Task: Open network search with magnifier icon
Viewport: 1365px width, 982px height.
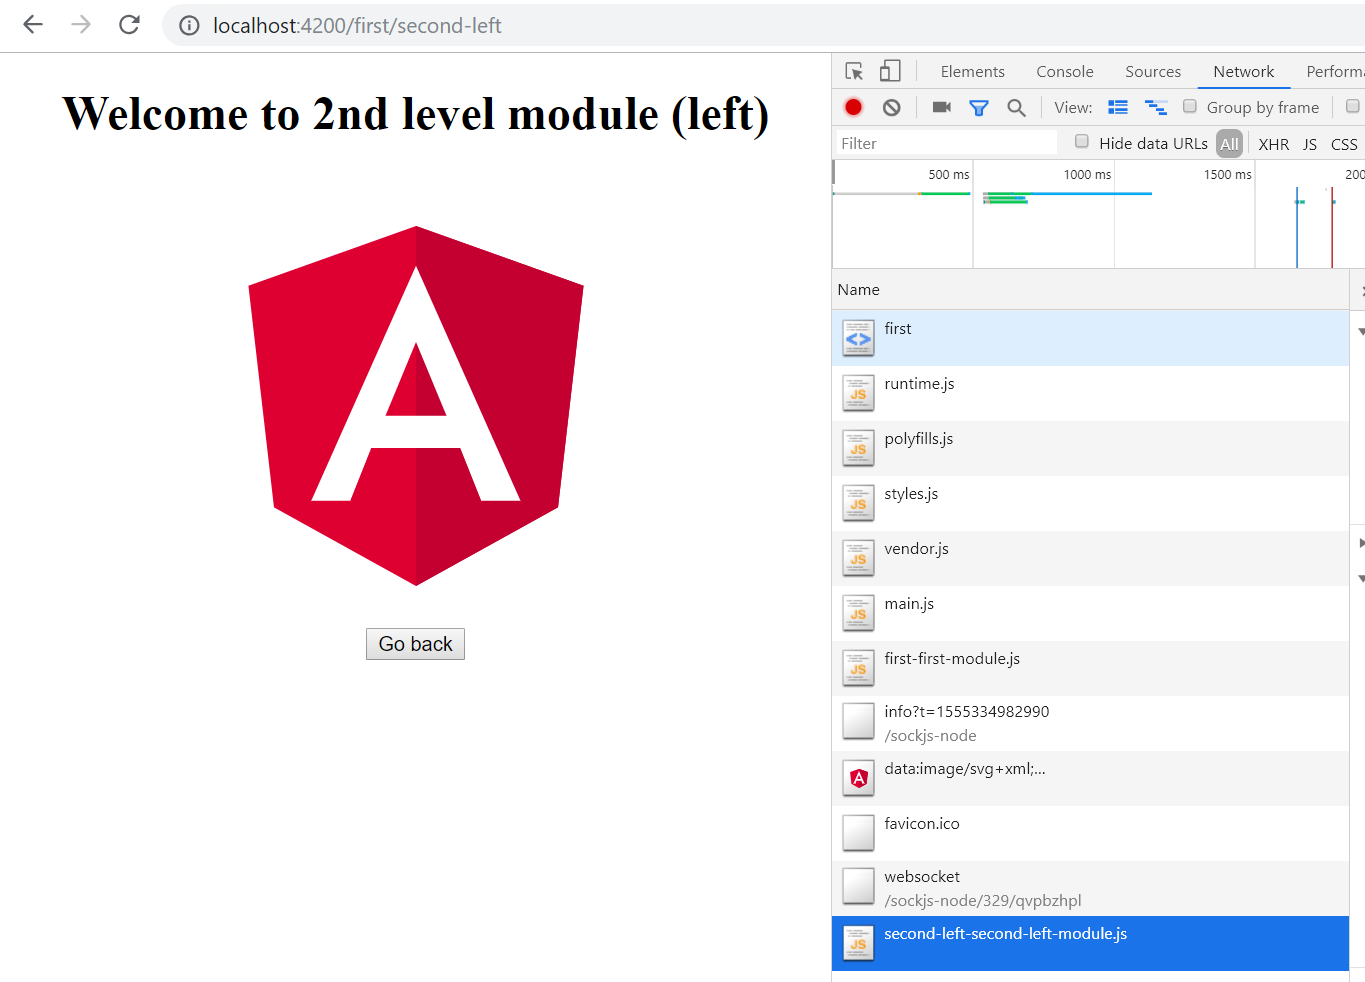Action: 1016,107
